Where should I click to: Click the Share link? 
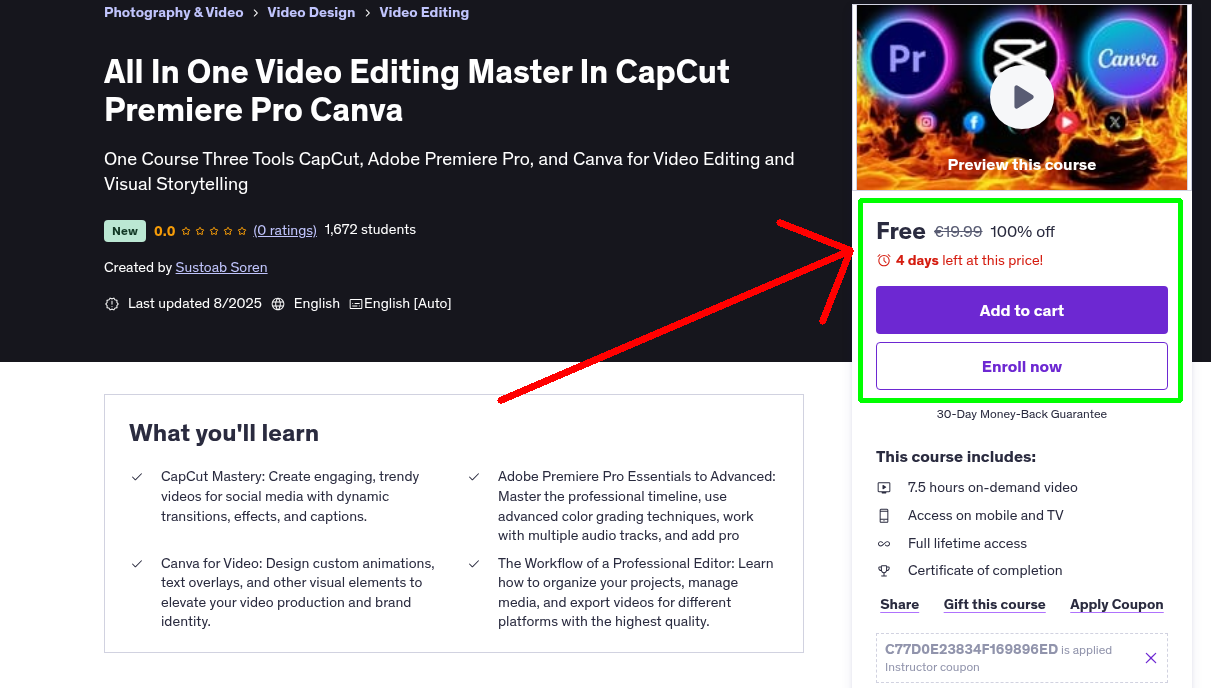tap(899, 604)
